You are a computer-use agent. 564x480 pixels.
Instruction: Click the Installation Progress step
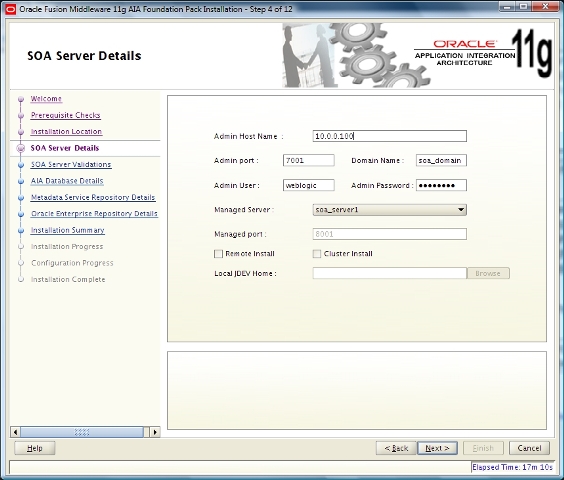[x=67, y=247]
